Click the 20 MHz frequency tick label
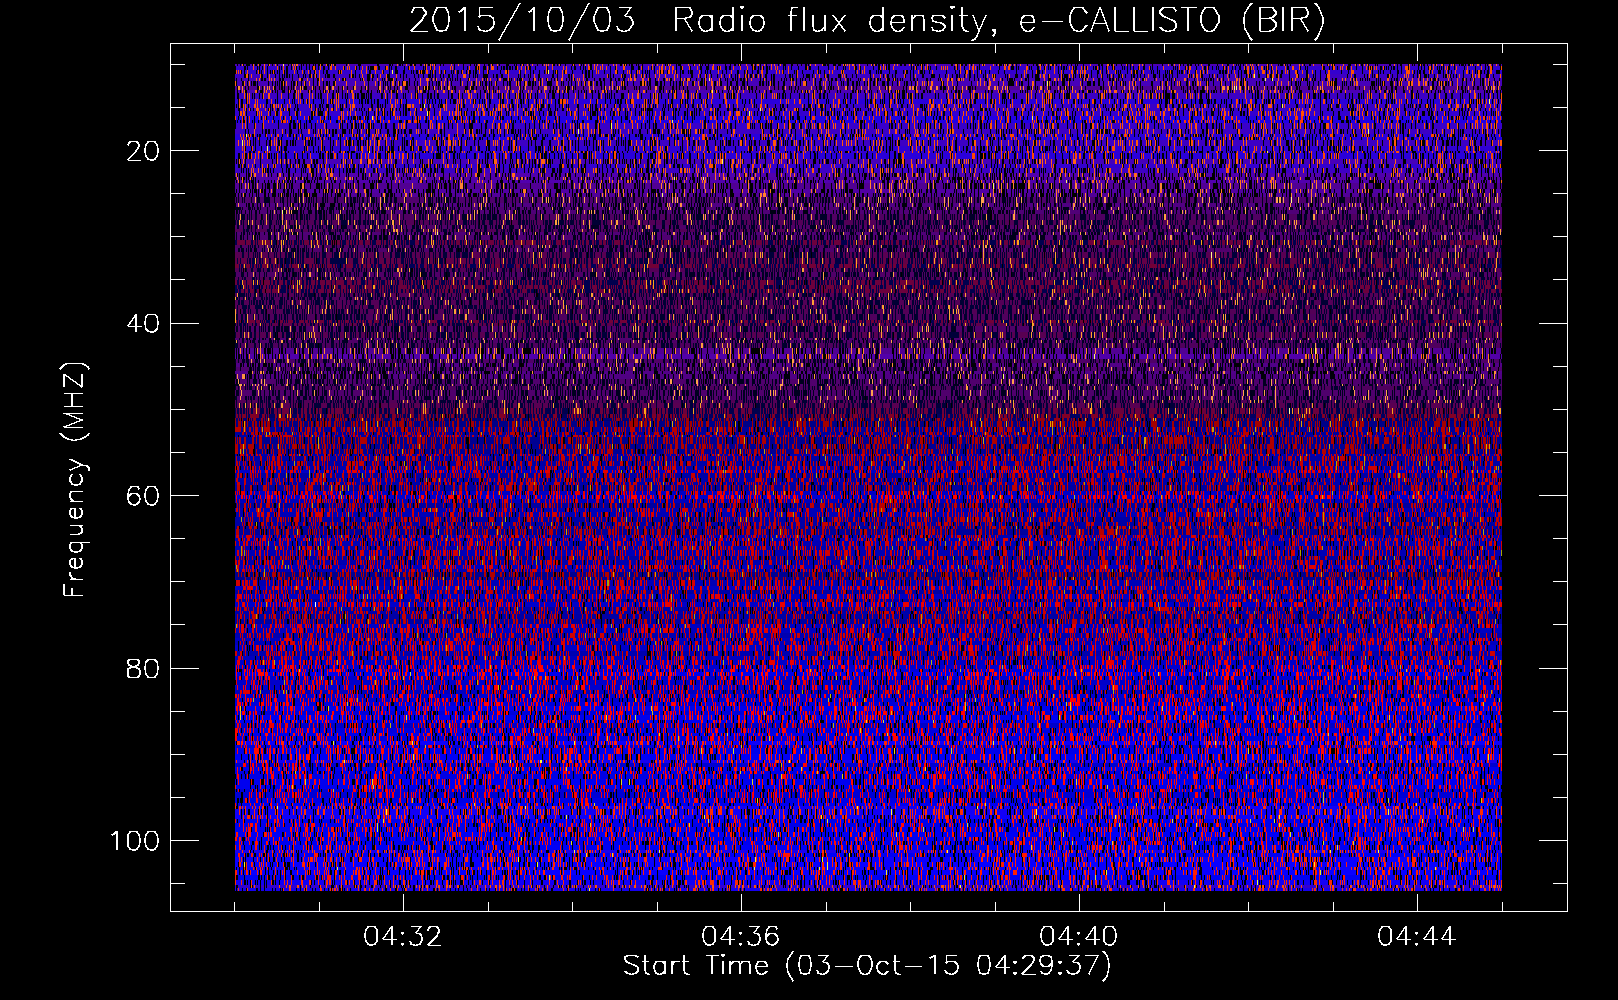This screenshot has width=1618, height=1000. pyautogui.click(x=144, y=151)
